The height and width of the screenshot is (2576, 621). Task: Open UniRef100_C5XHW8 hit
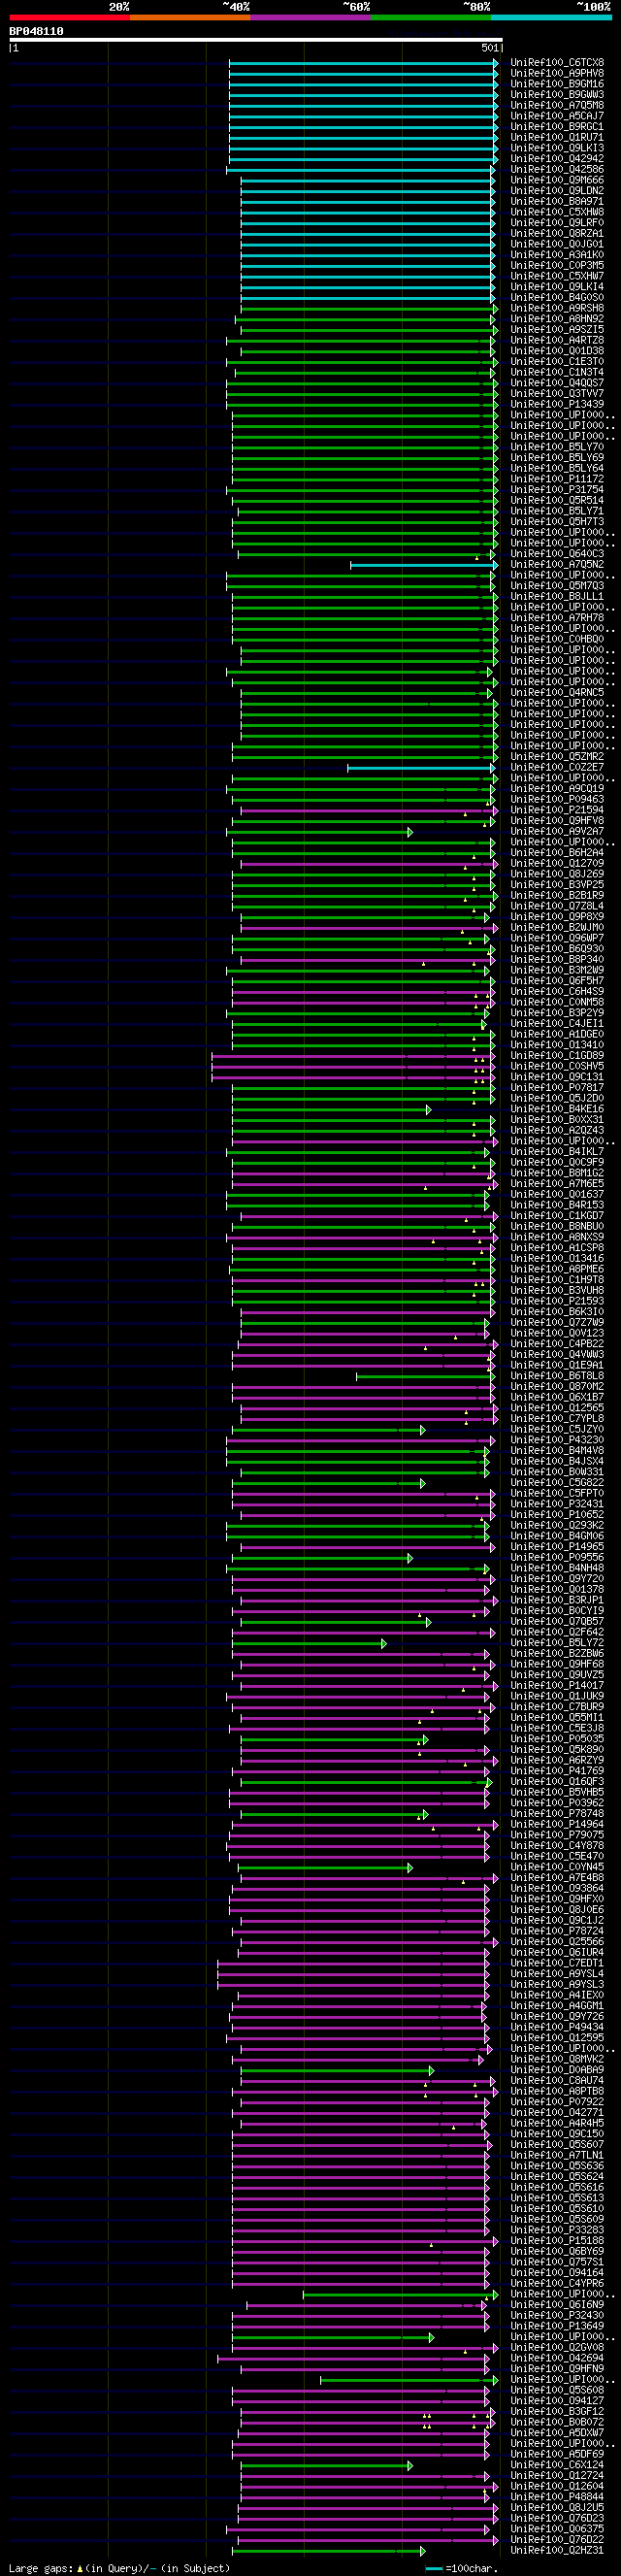[x=557, y=212]
